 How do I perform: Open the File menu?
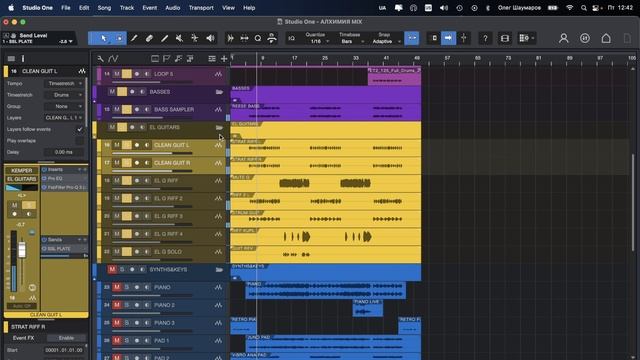[x=66, y=8]
